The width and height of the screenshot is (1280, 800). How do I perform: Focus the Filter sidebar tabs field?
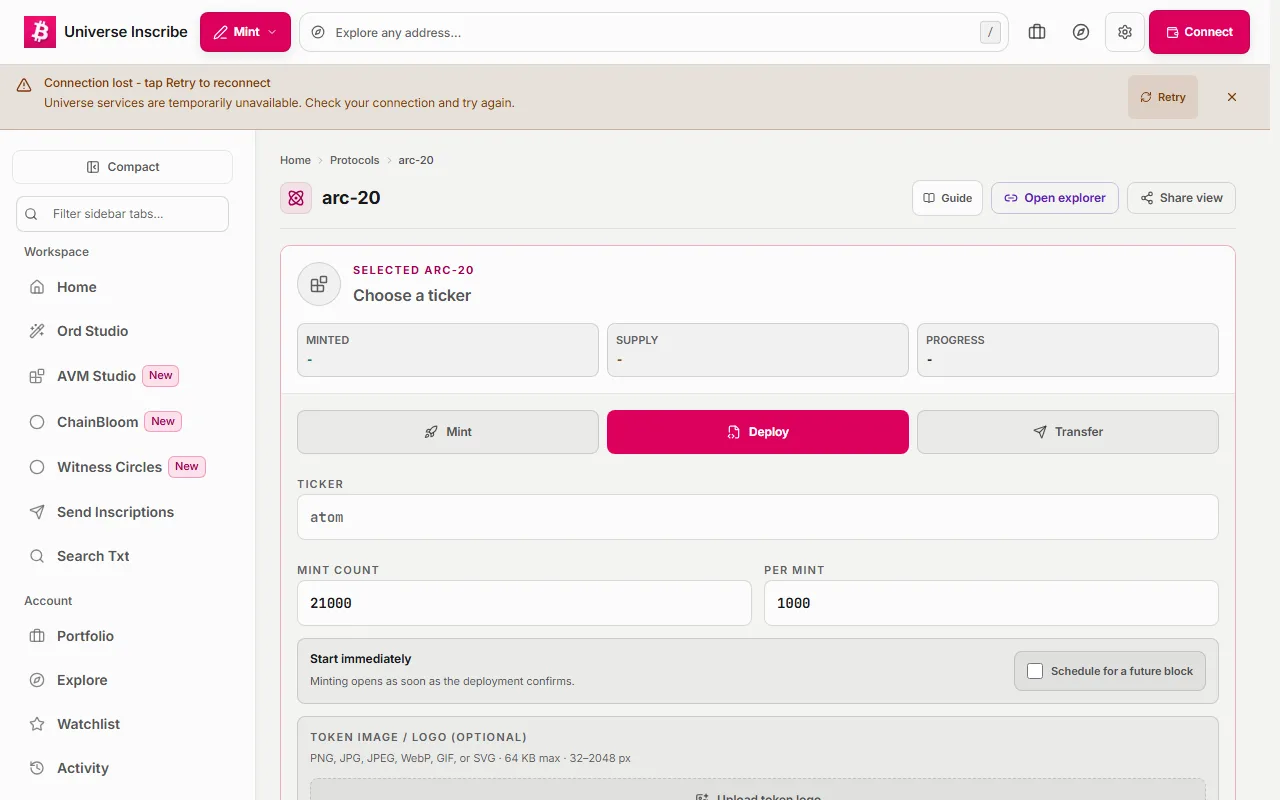(x=122, y=214)
